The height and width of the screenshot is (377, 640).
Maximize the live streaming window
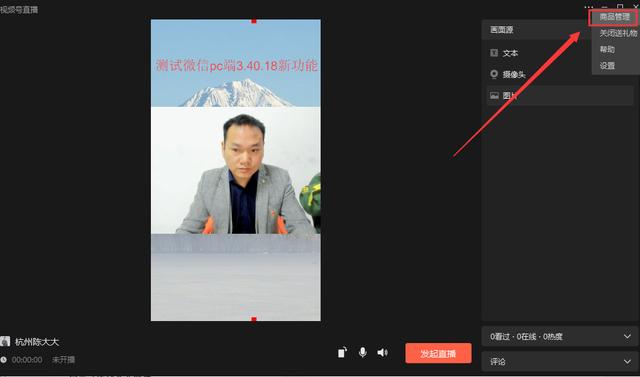(620, 7)
